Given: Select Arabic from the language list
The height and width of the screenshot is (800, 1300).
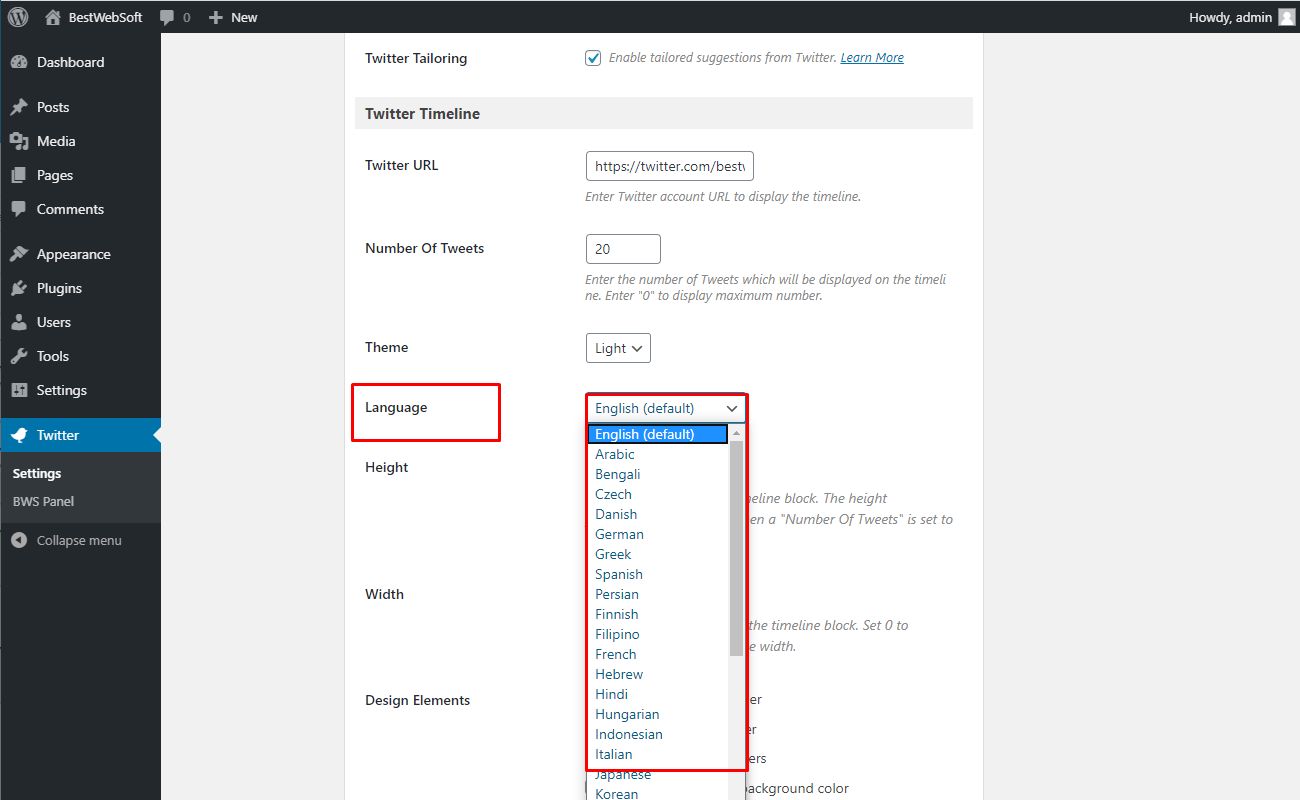Looking at the screenshot, I should click(x=658, y=454).
